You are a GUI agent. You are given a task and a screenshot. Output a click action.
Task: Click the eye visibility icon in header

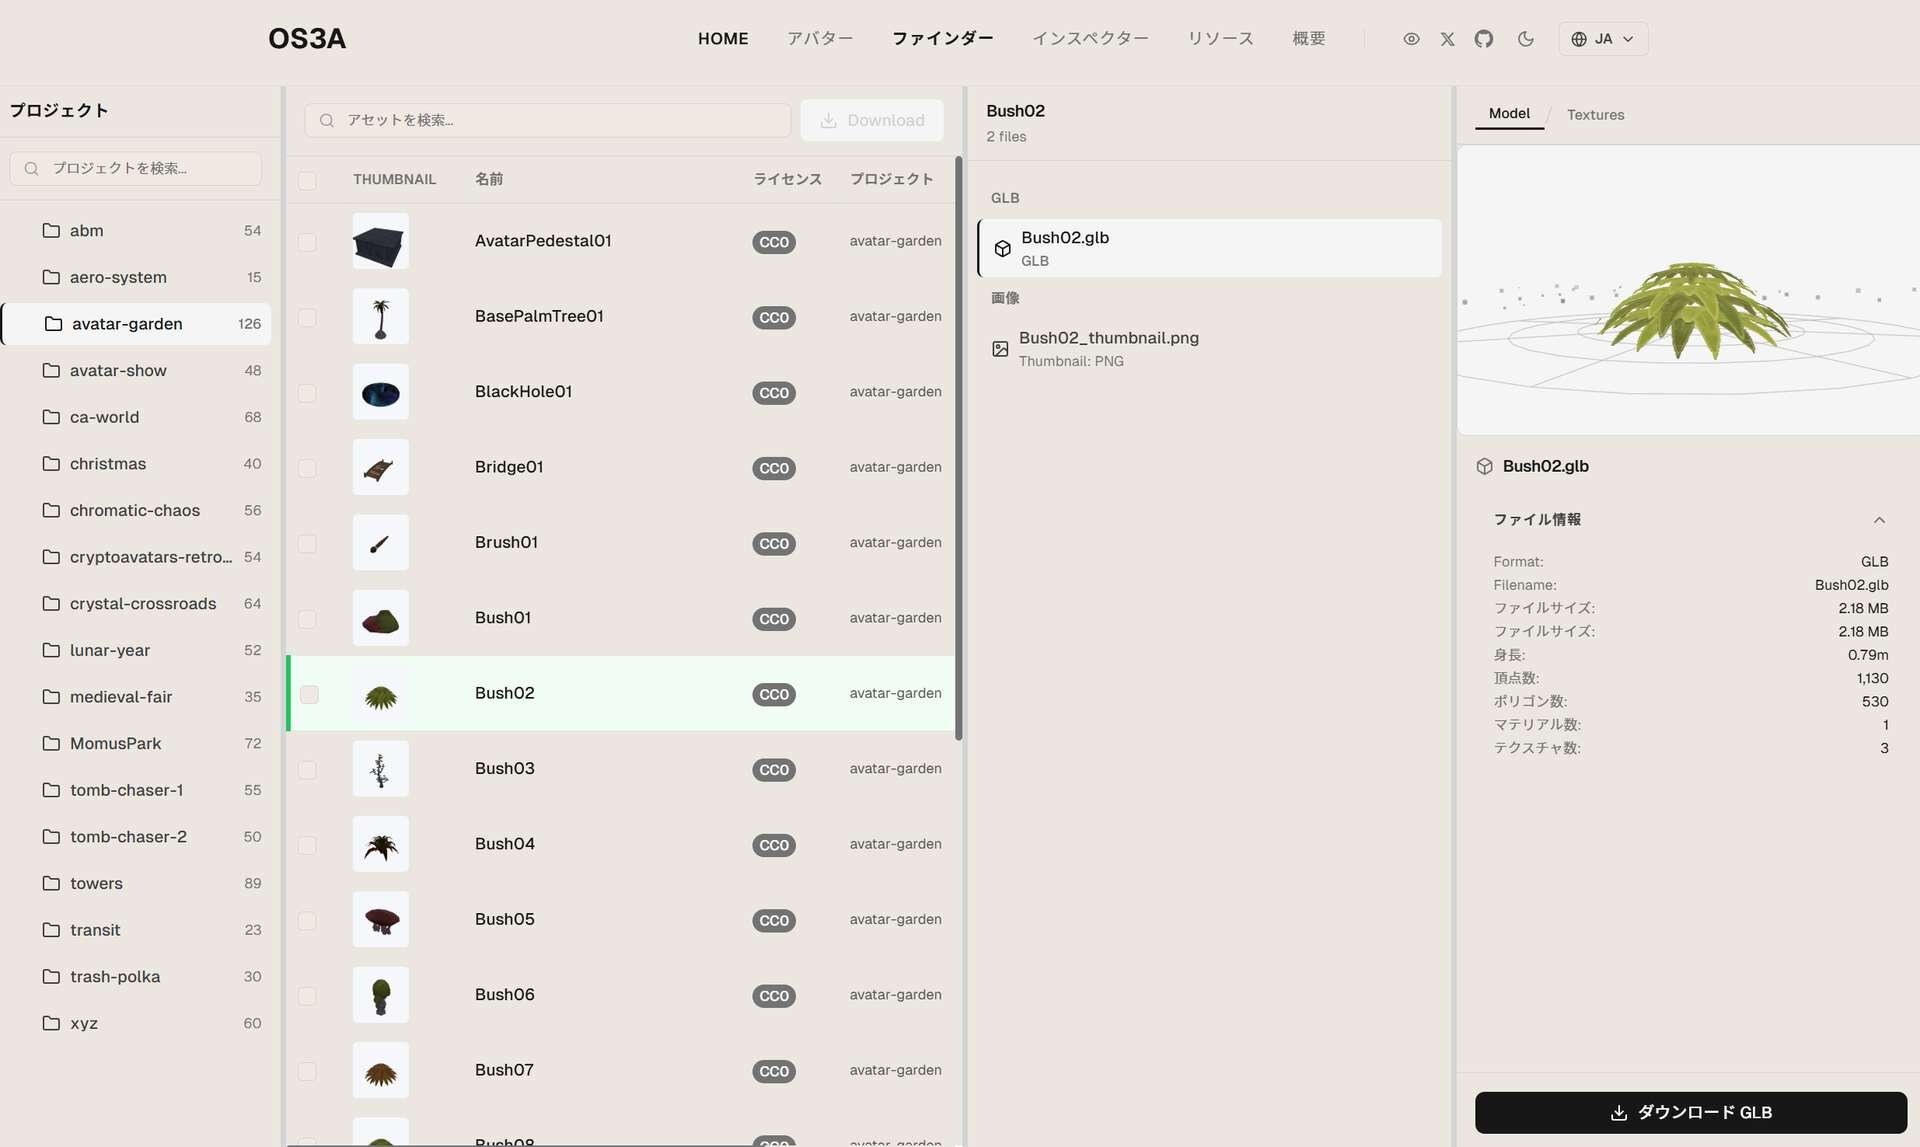click(1411, 39)
